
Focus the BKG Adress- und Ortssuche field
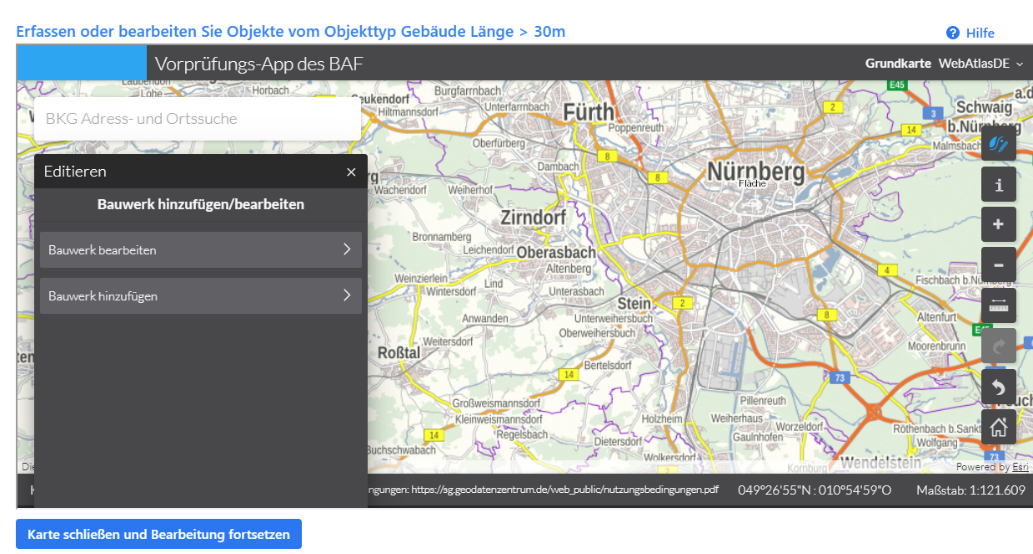tap(197, 119)
